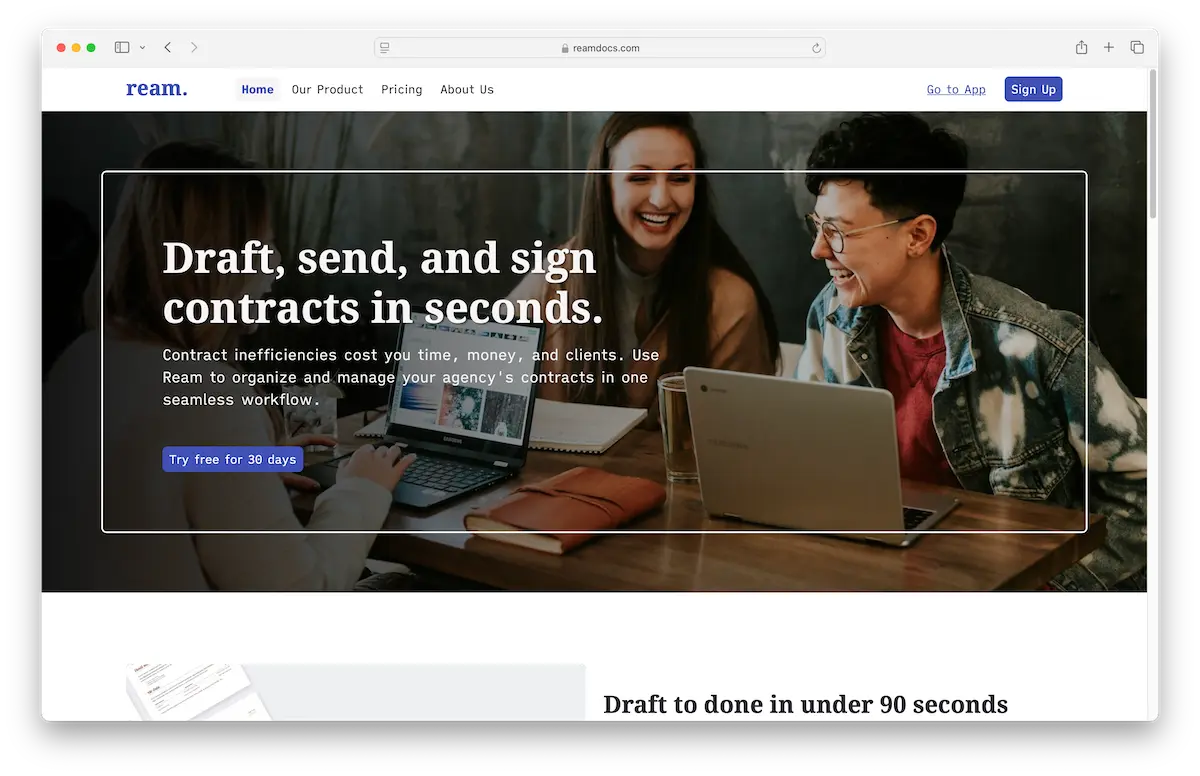Close the Safari window red button

click(61, 47)
